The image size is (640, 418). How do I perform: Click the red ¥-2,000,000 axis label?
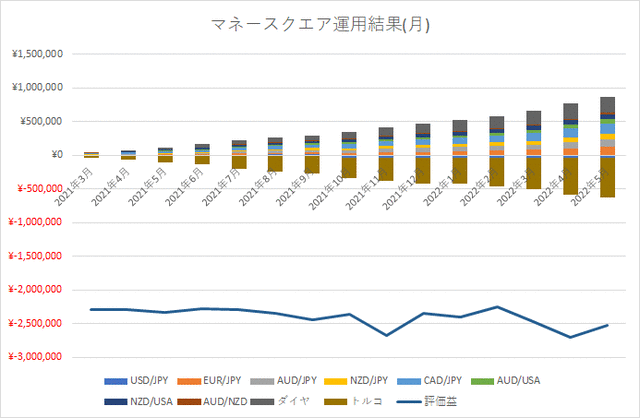pos(36,289)
